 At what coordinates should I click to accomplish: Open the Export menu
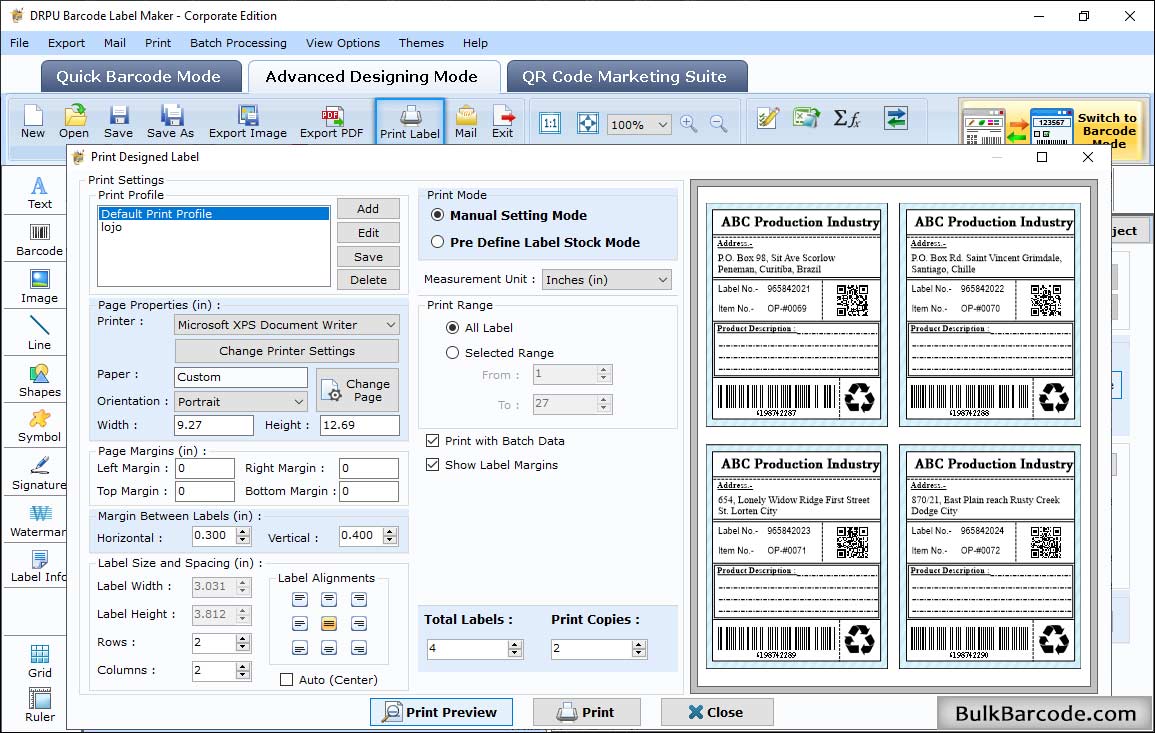[x=66, y=43]
